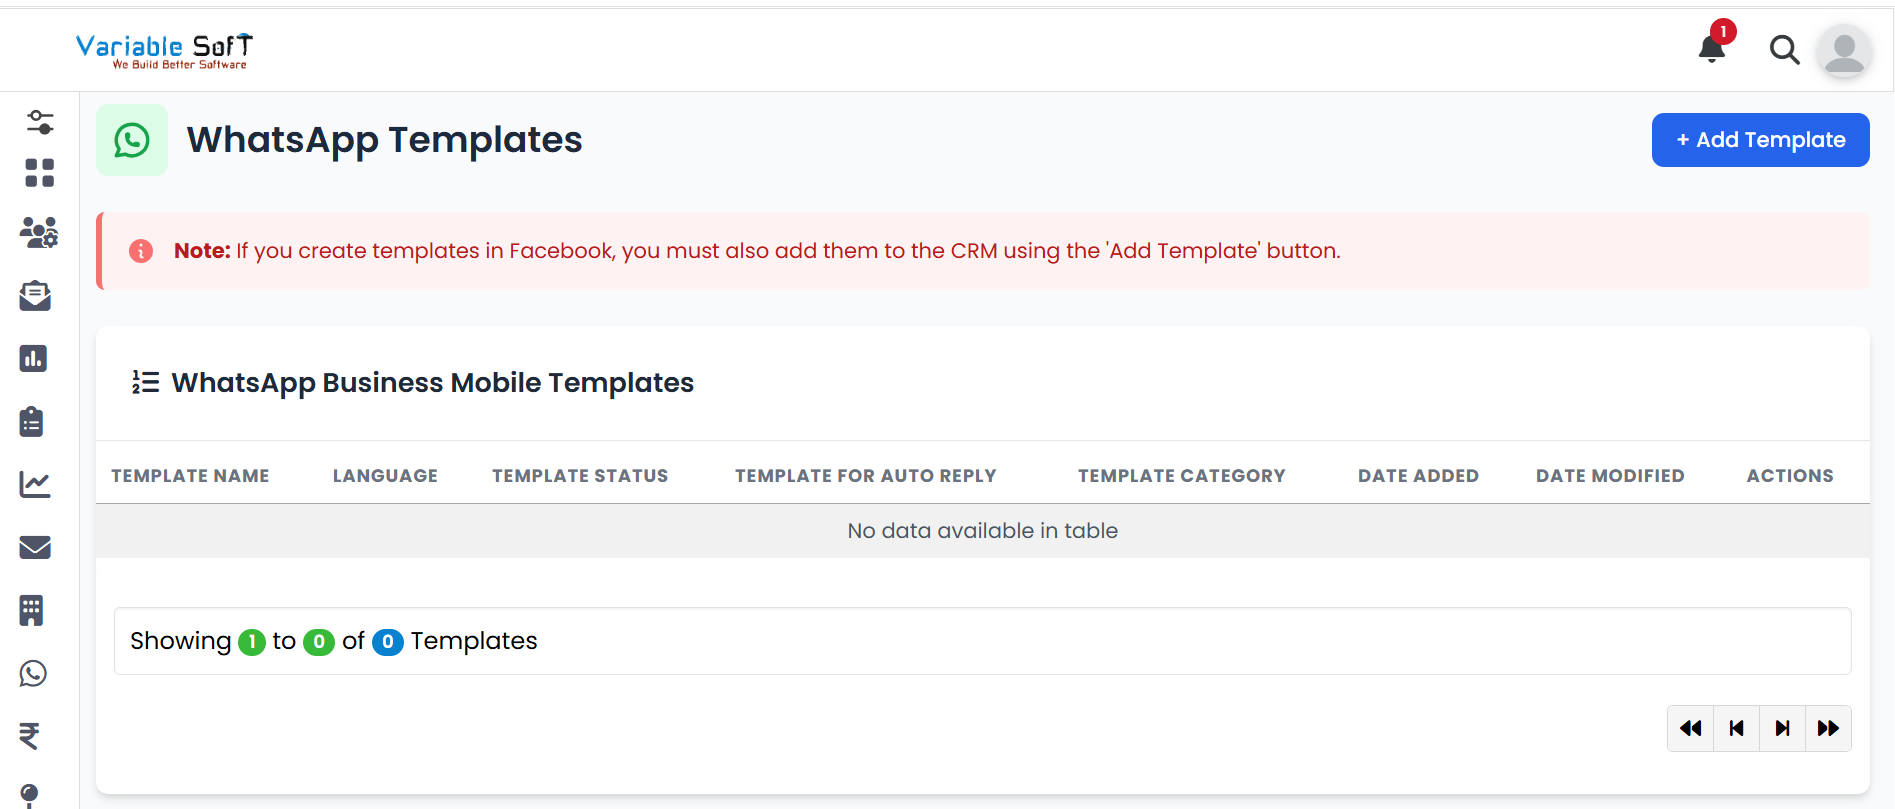Click the Add Template button
The height and width of the screenshot is (809, 1895).
pos(1760,140)
